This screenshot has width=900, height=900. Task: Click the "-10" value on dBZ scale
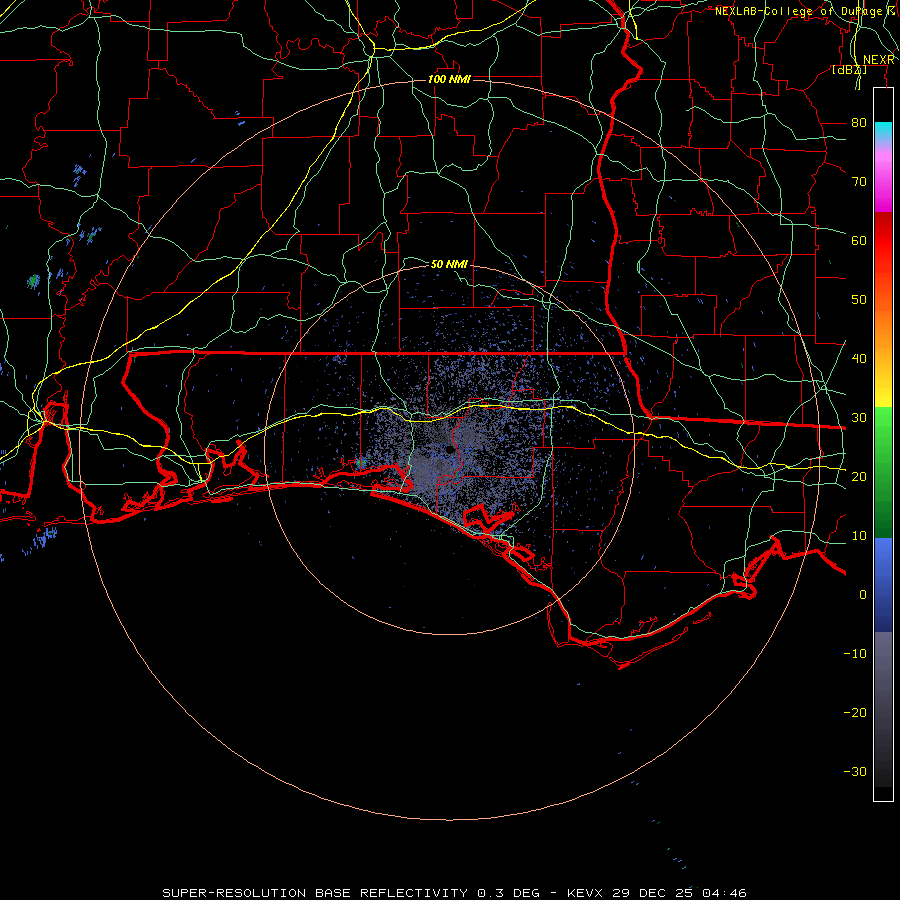pyautogui.click(x=855, y=653)
